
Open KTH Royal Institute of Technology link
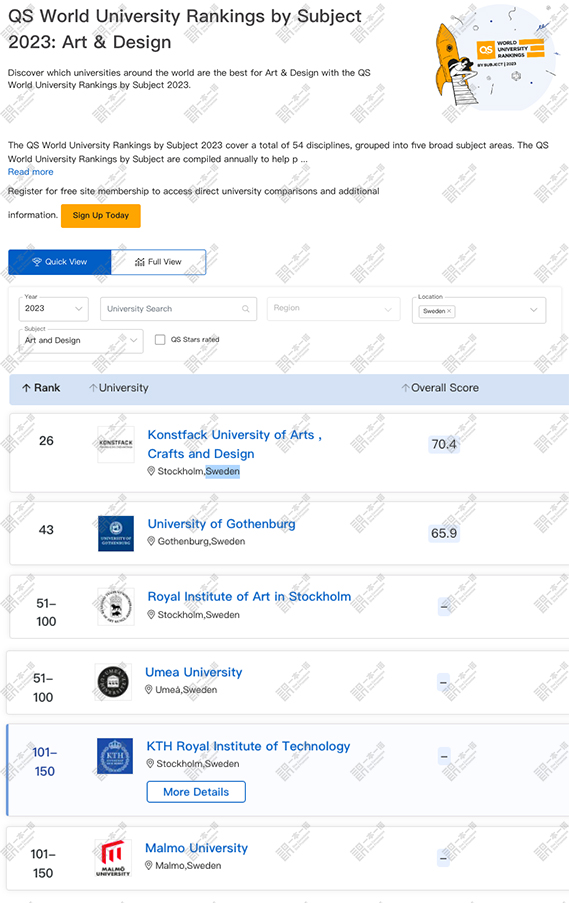pos(248,746)
